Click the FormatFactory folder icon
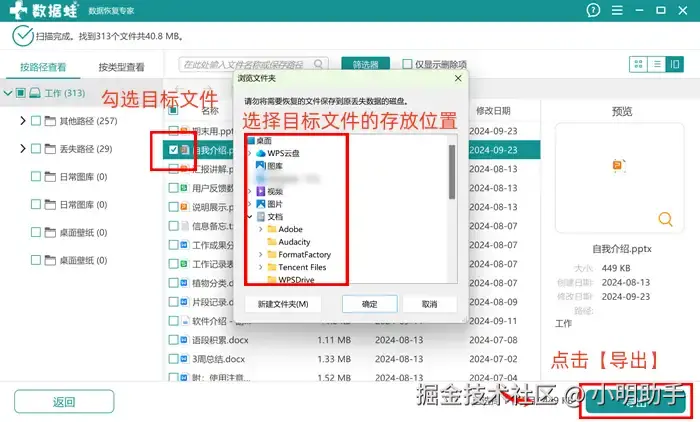Screen dimensions: 700x422 [271, 255]
